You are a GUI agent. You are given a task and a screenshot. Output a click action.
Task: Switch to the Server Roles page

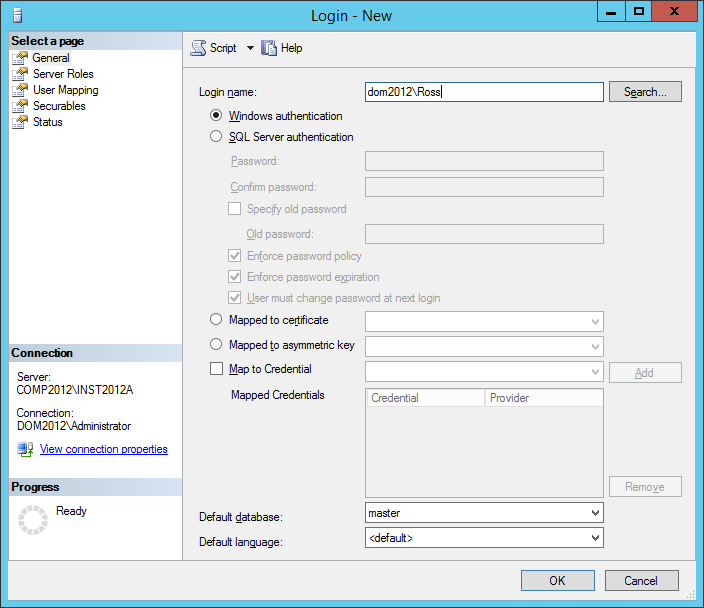[x=63, y=74]
